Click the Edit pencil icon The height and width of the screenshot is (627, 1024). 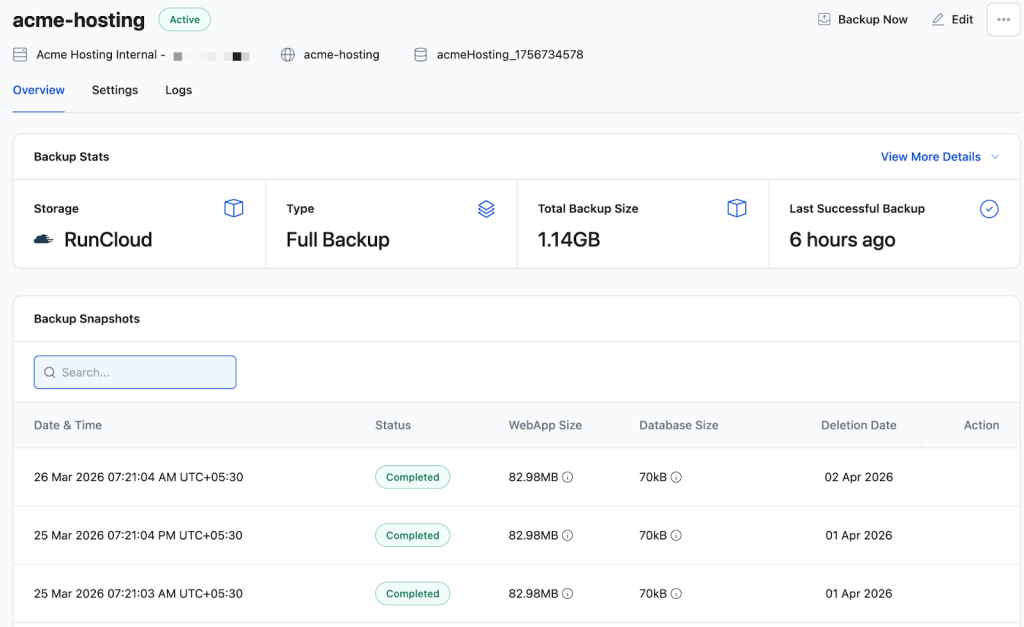pos(938,20)
